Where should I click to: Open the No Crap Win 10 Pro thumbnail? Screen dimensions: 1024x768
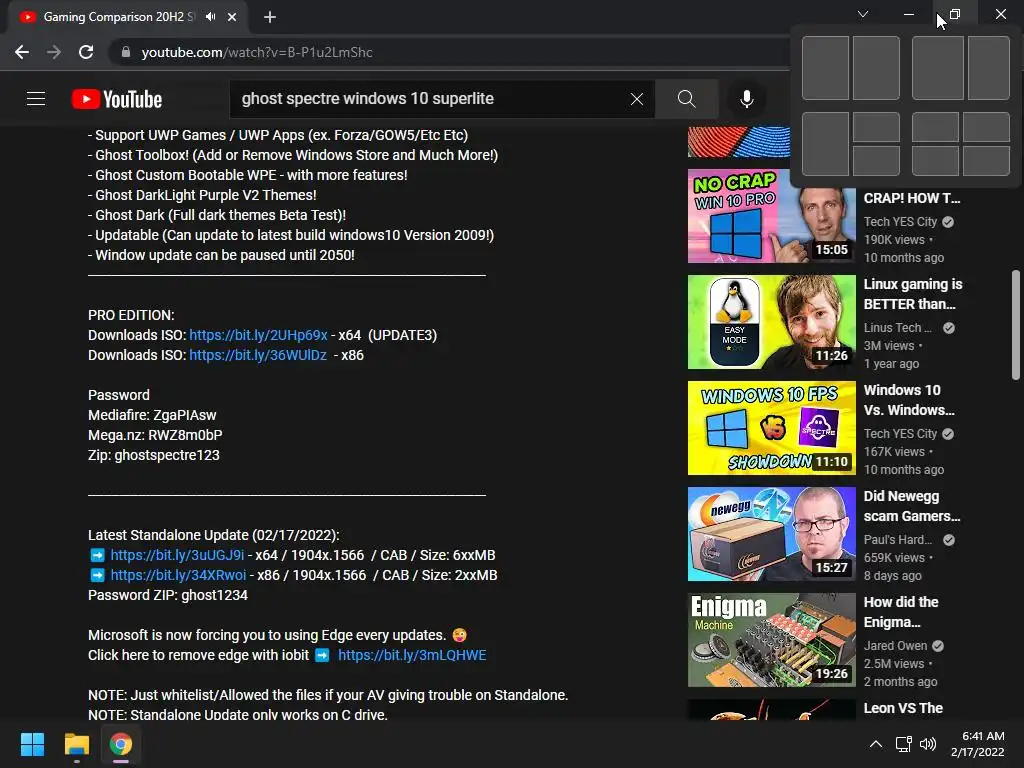click(x=771, y=216)
